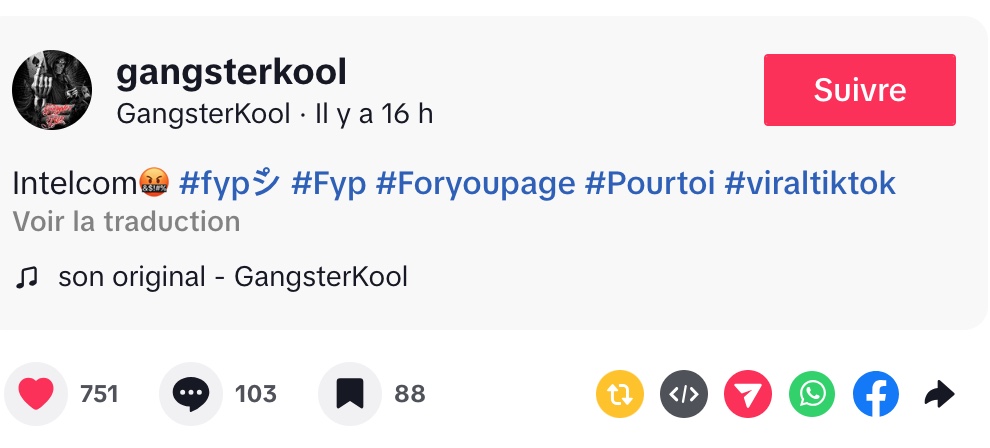Share the video to WhatsApp

(812, 395)
